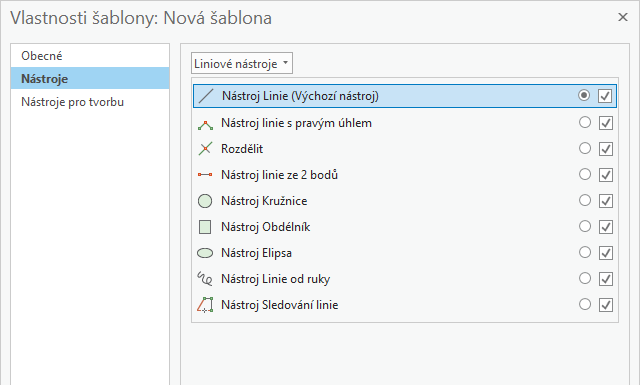This screenshot has width=640, height=385.
Task: Click 'Nástroj Linie (Výchozí nástroj)' label
Action: click(x=300, y=96)
